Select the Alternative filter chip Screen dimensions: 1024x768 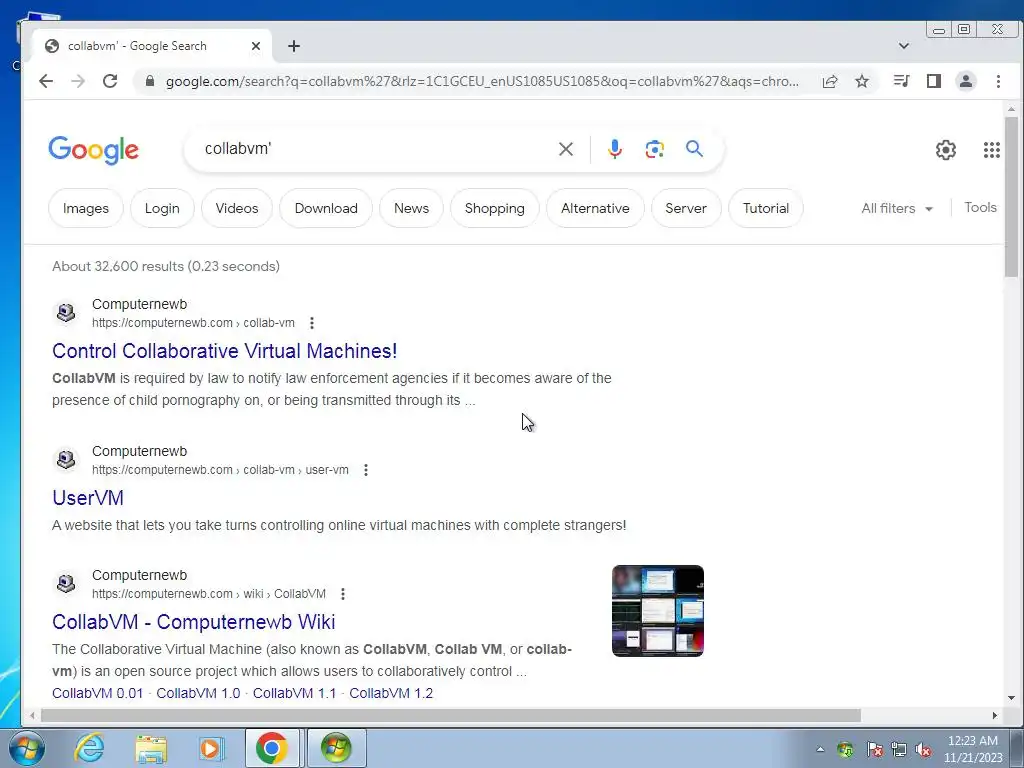tap(595, 208)
